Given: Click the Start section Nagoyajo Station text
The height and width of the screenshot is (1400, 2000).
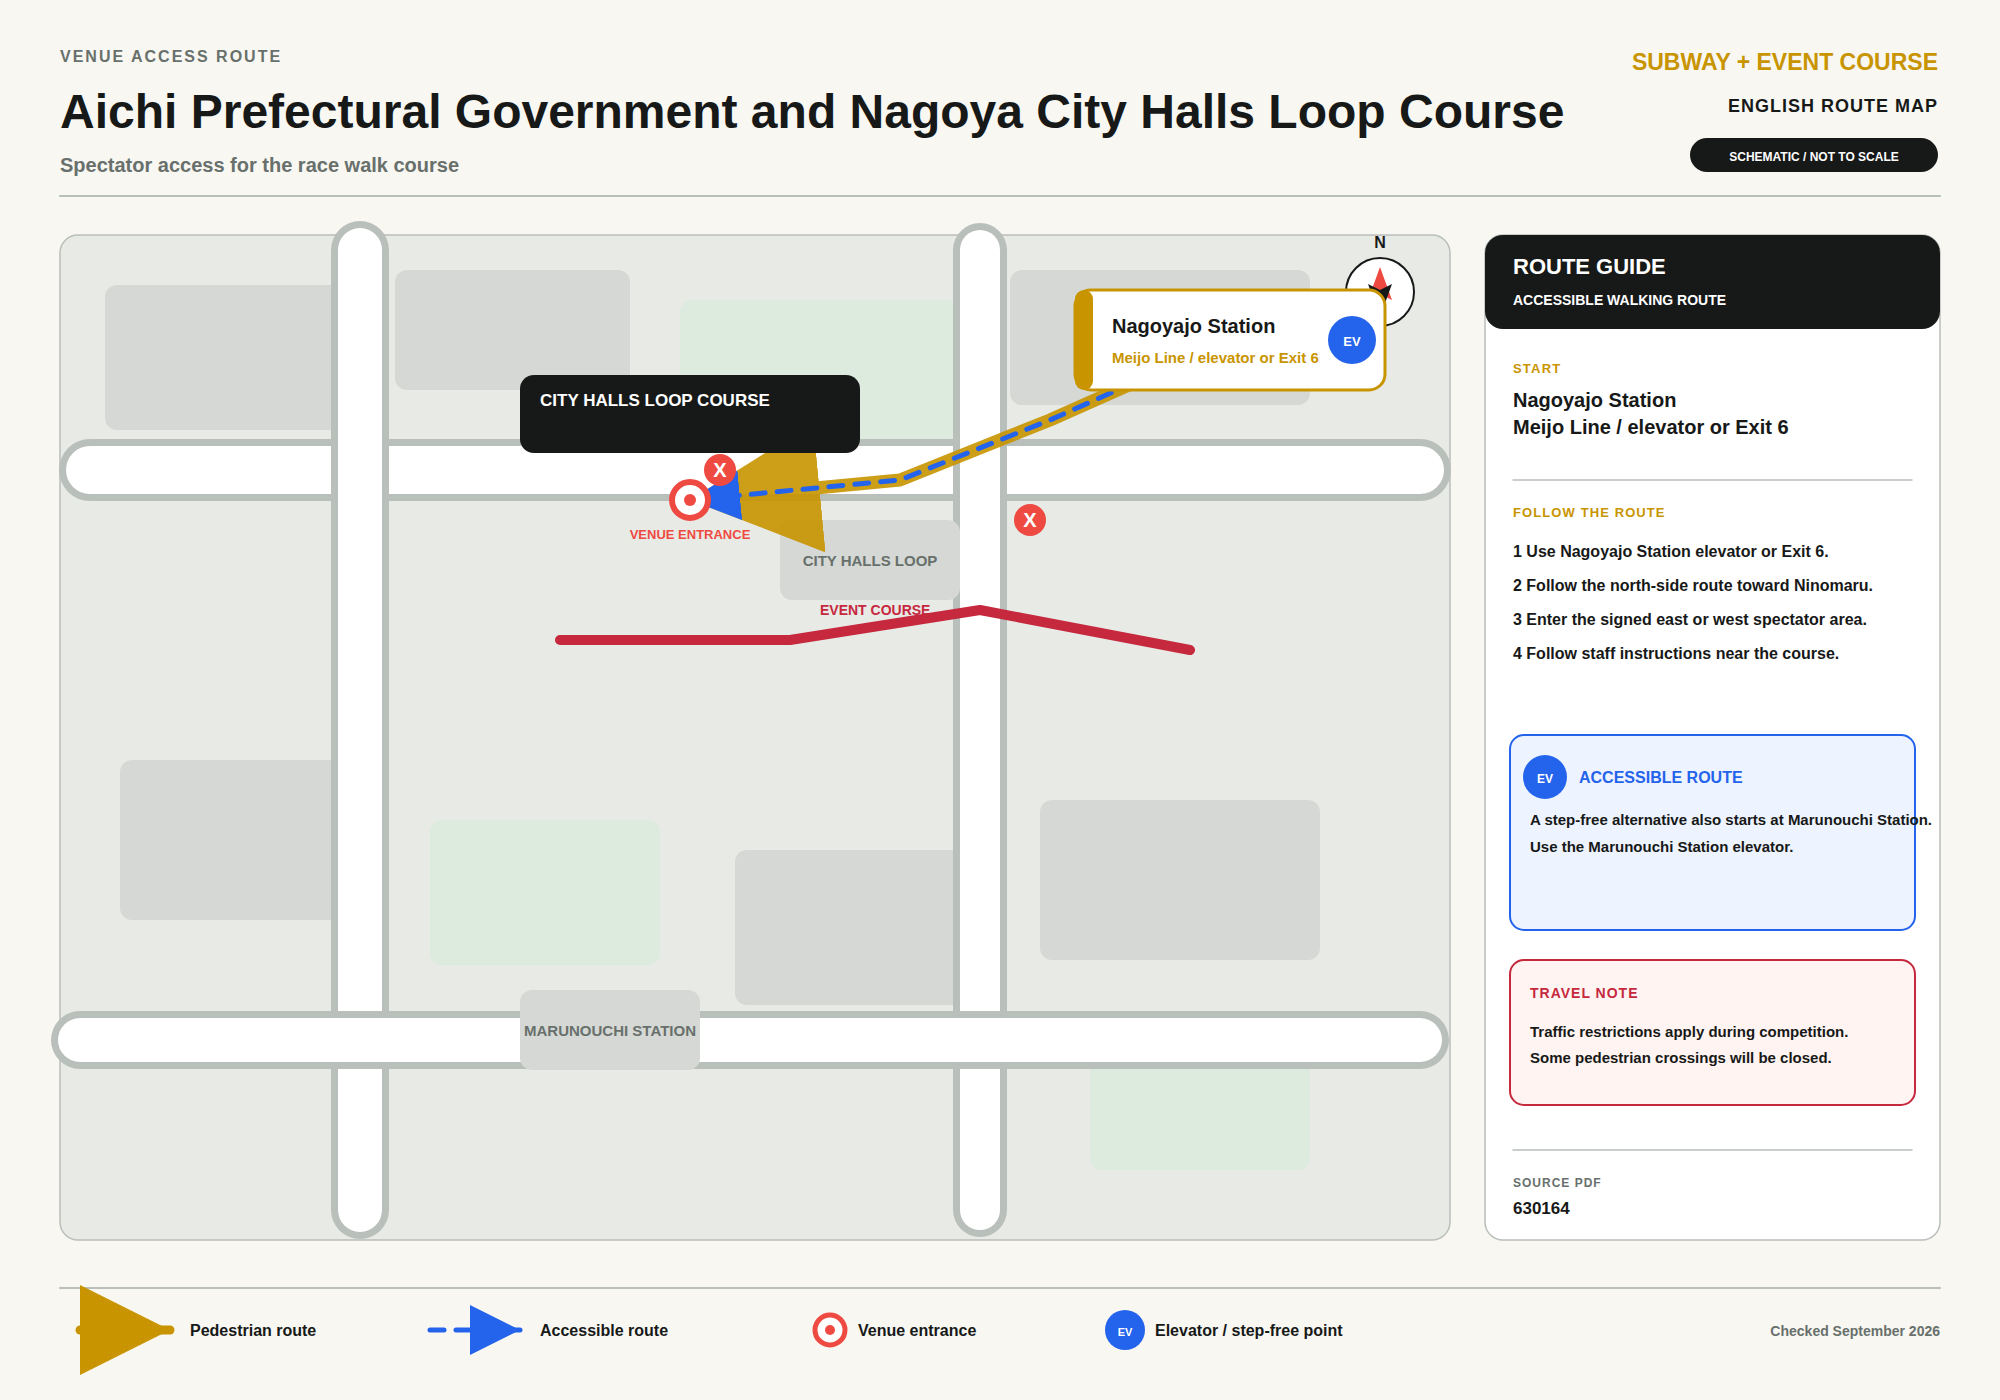Looking at the screenshot, I should click(x=1595, y=400).
